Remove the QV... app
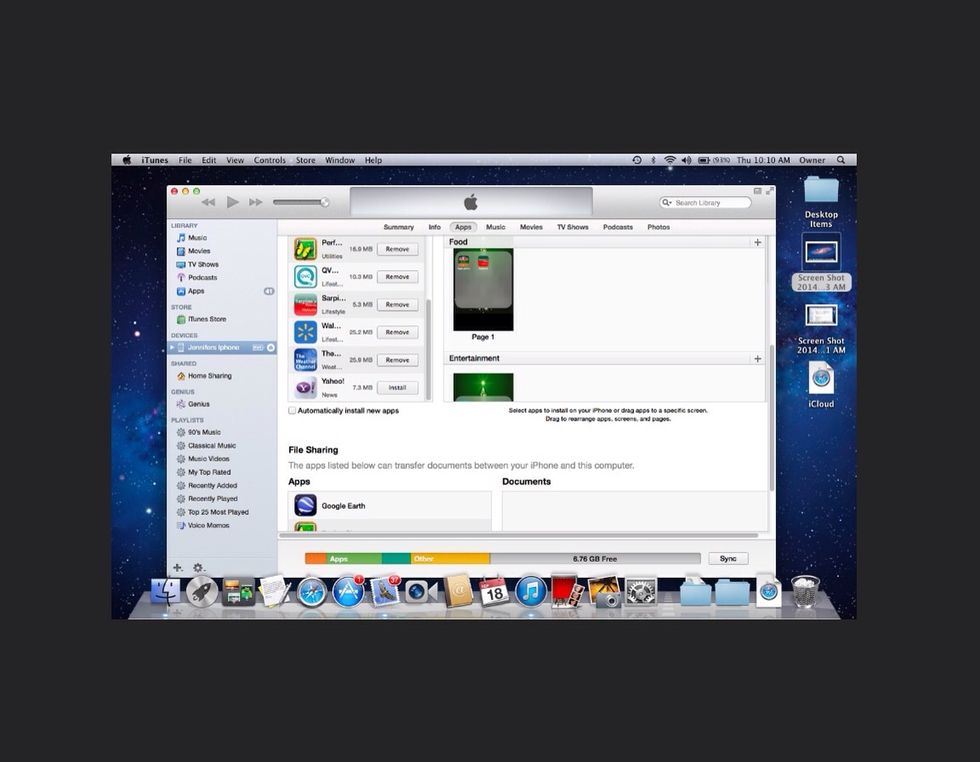This screenshot has height=762, width=980. click(398, 277)
